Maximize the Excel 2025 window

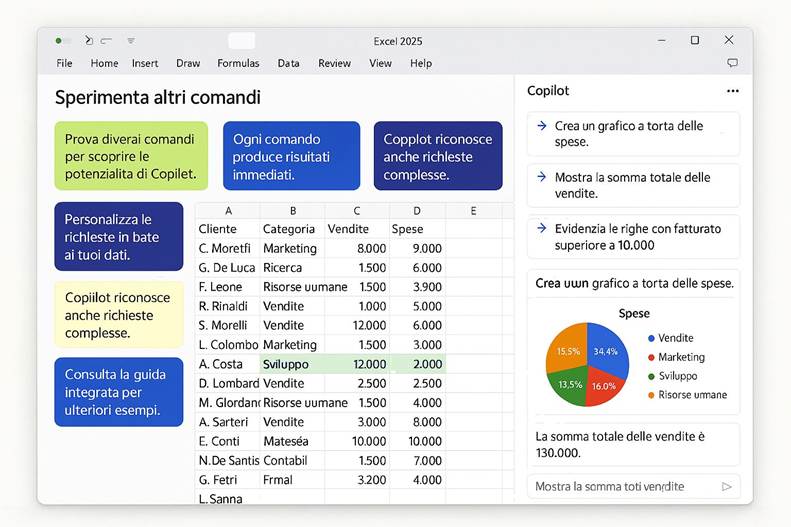(695, 40)
